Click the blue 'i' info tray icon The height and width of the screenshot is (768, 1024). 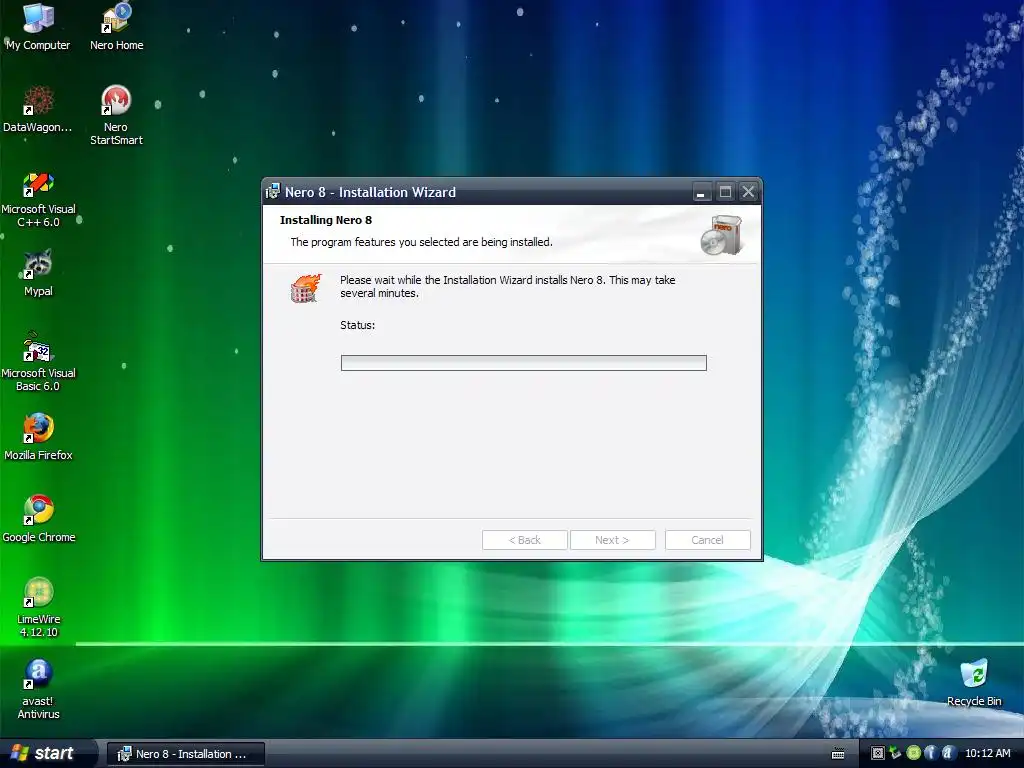(x=930, y=753)
